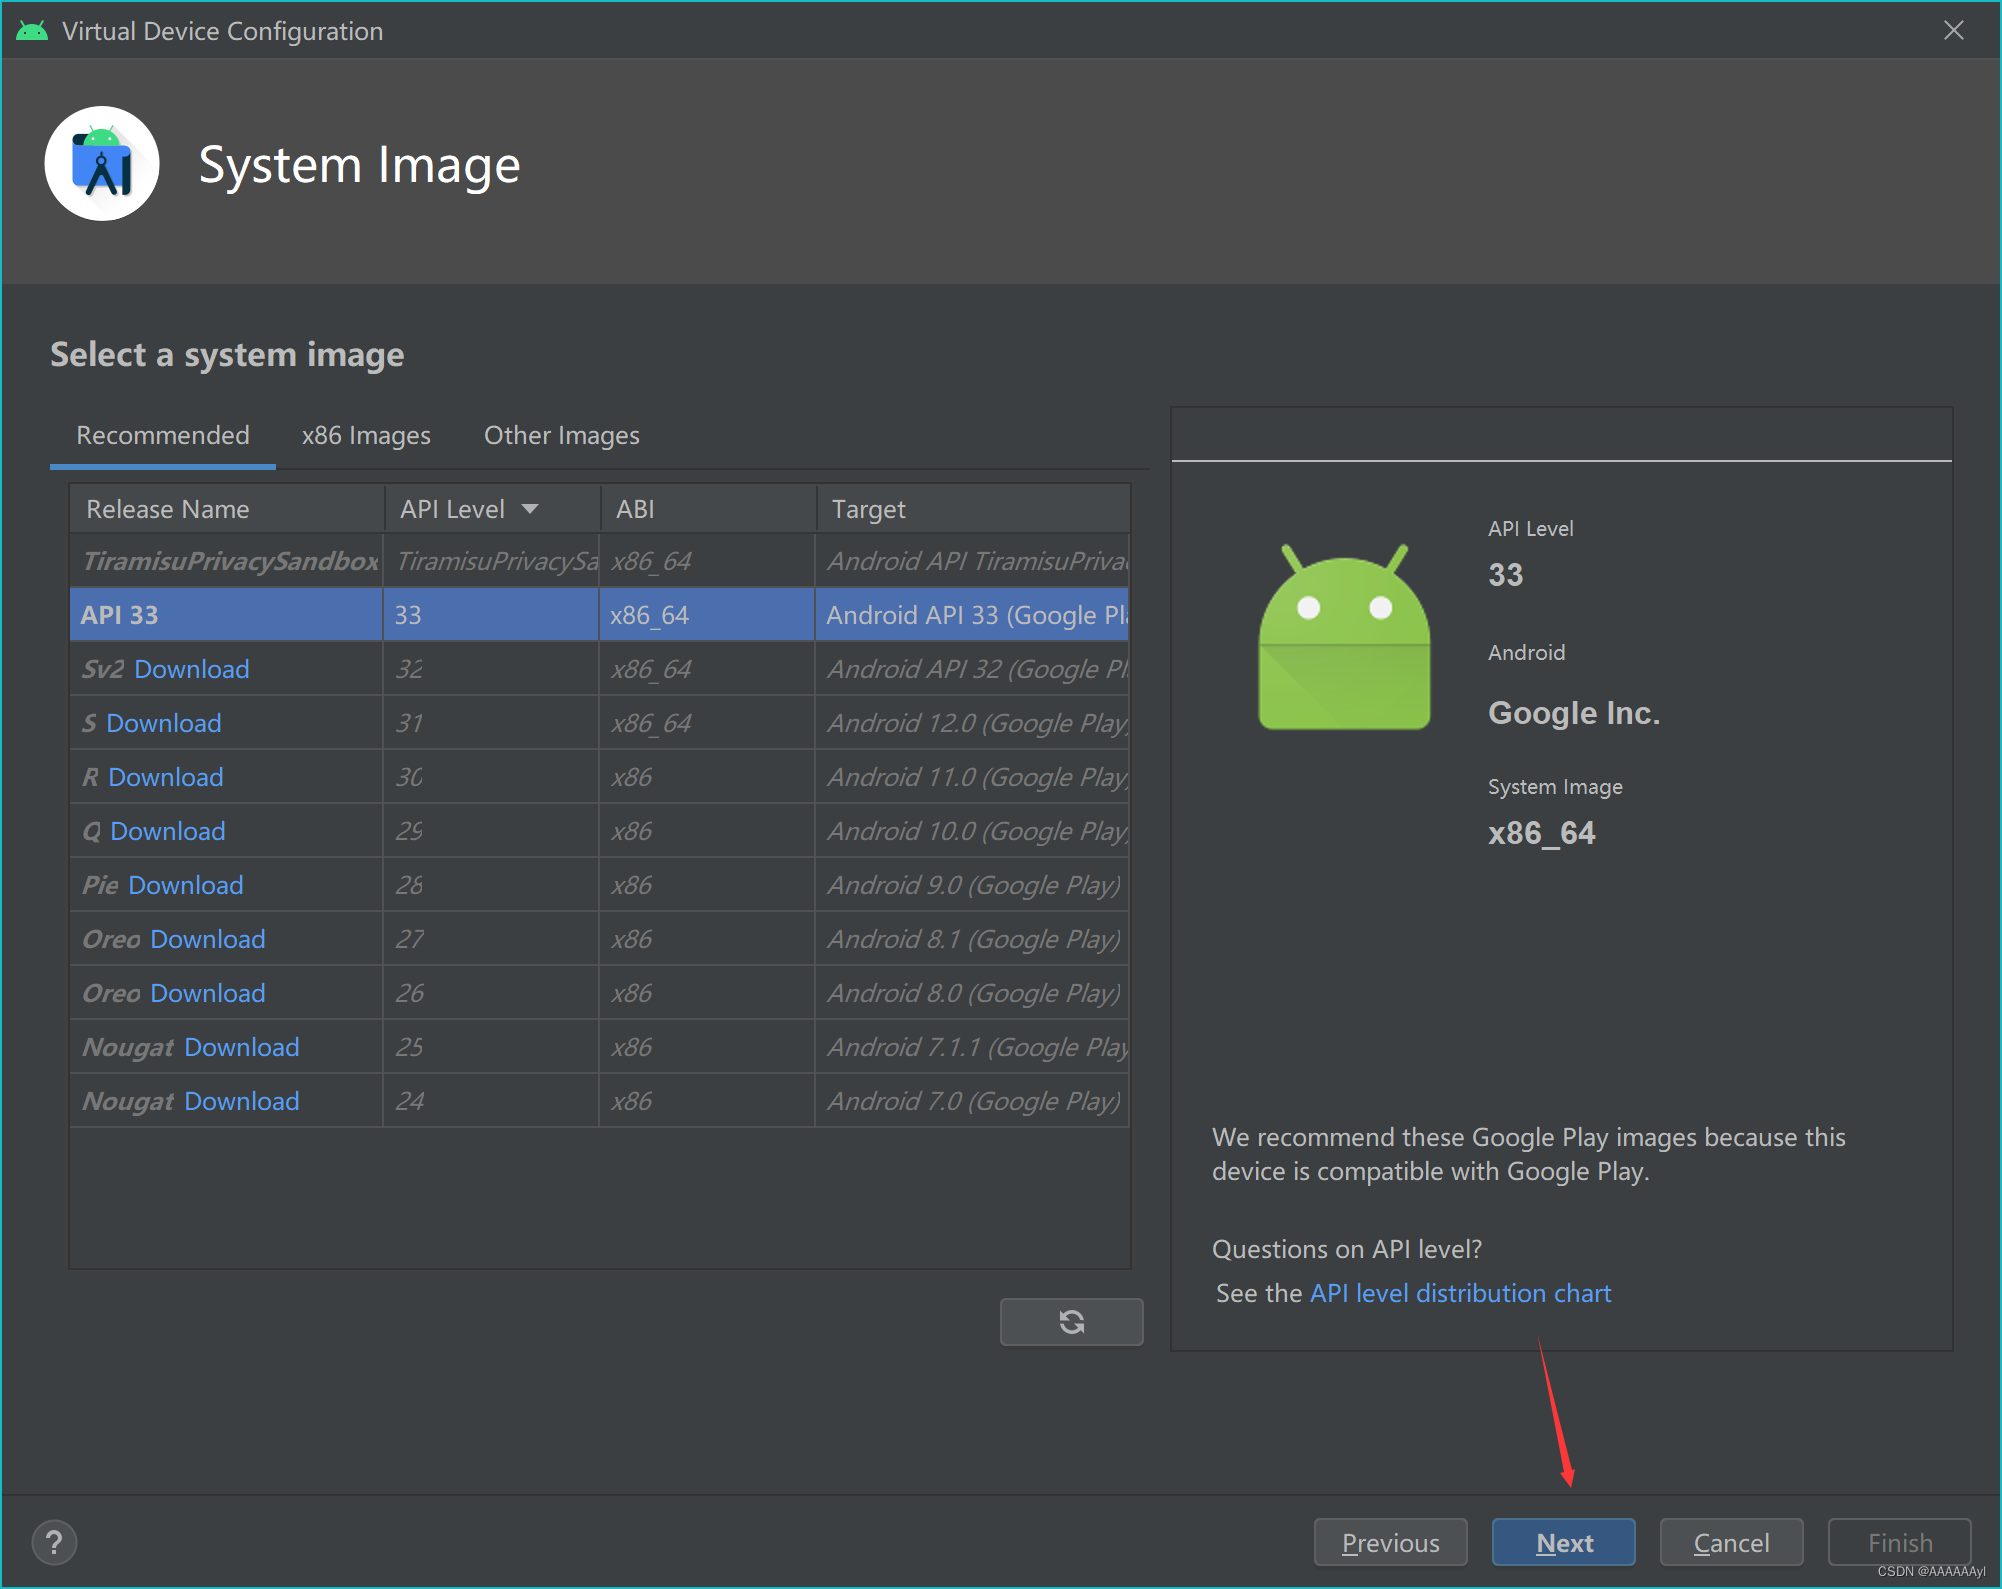Switch to Other Images tab

tap(562, 434)
